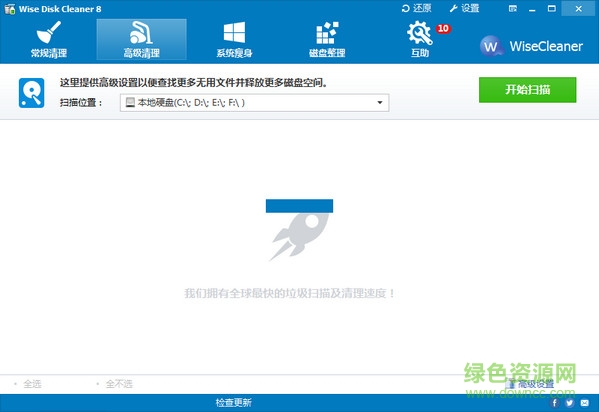The image size is (599, 412).
Task: Click the 全不选 deselect all link
Action: pyautogui.click(x=119, y=383)
